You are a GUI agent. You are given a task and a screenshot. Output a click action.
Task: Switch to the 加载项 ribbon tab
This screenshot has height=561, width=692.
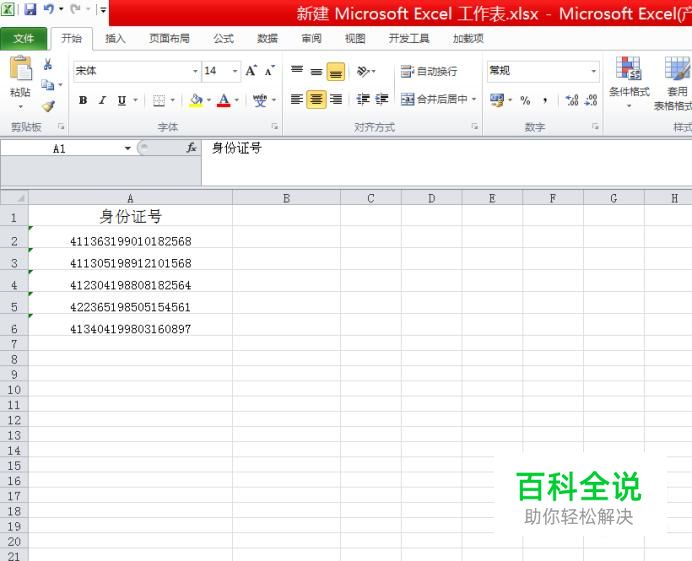[468, 39]
